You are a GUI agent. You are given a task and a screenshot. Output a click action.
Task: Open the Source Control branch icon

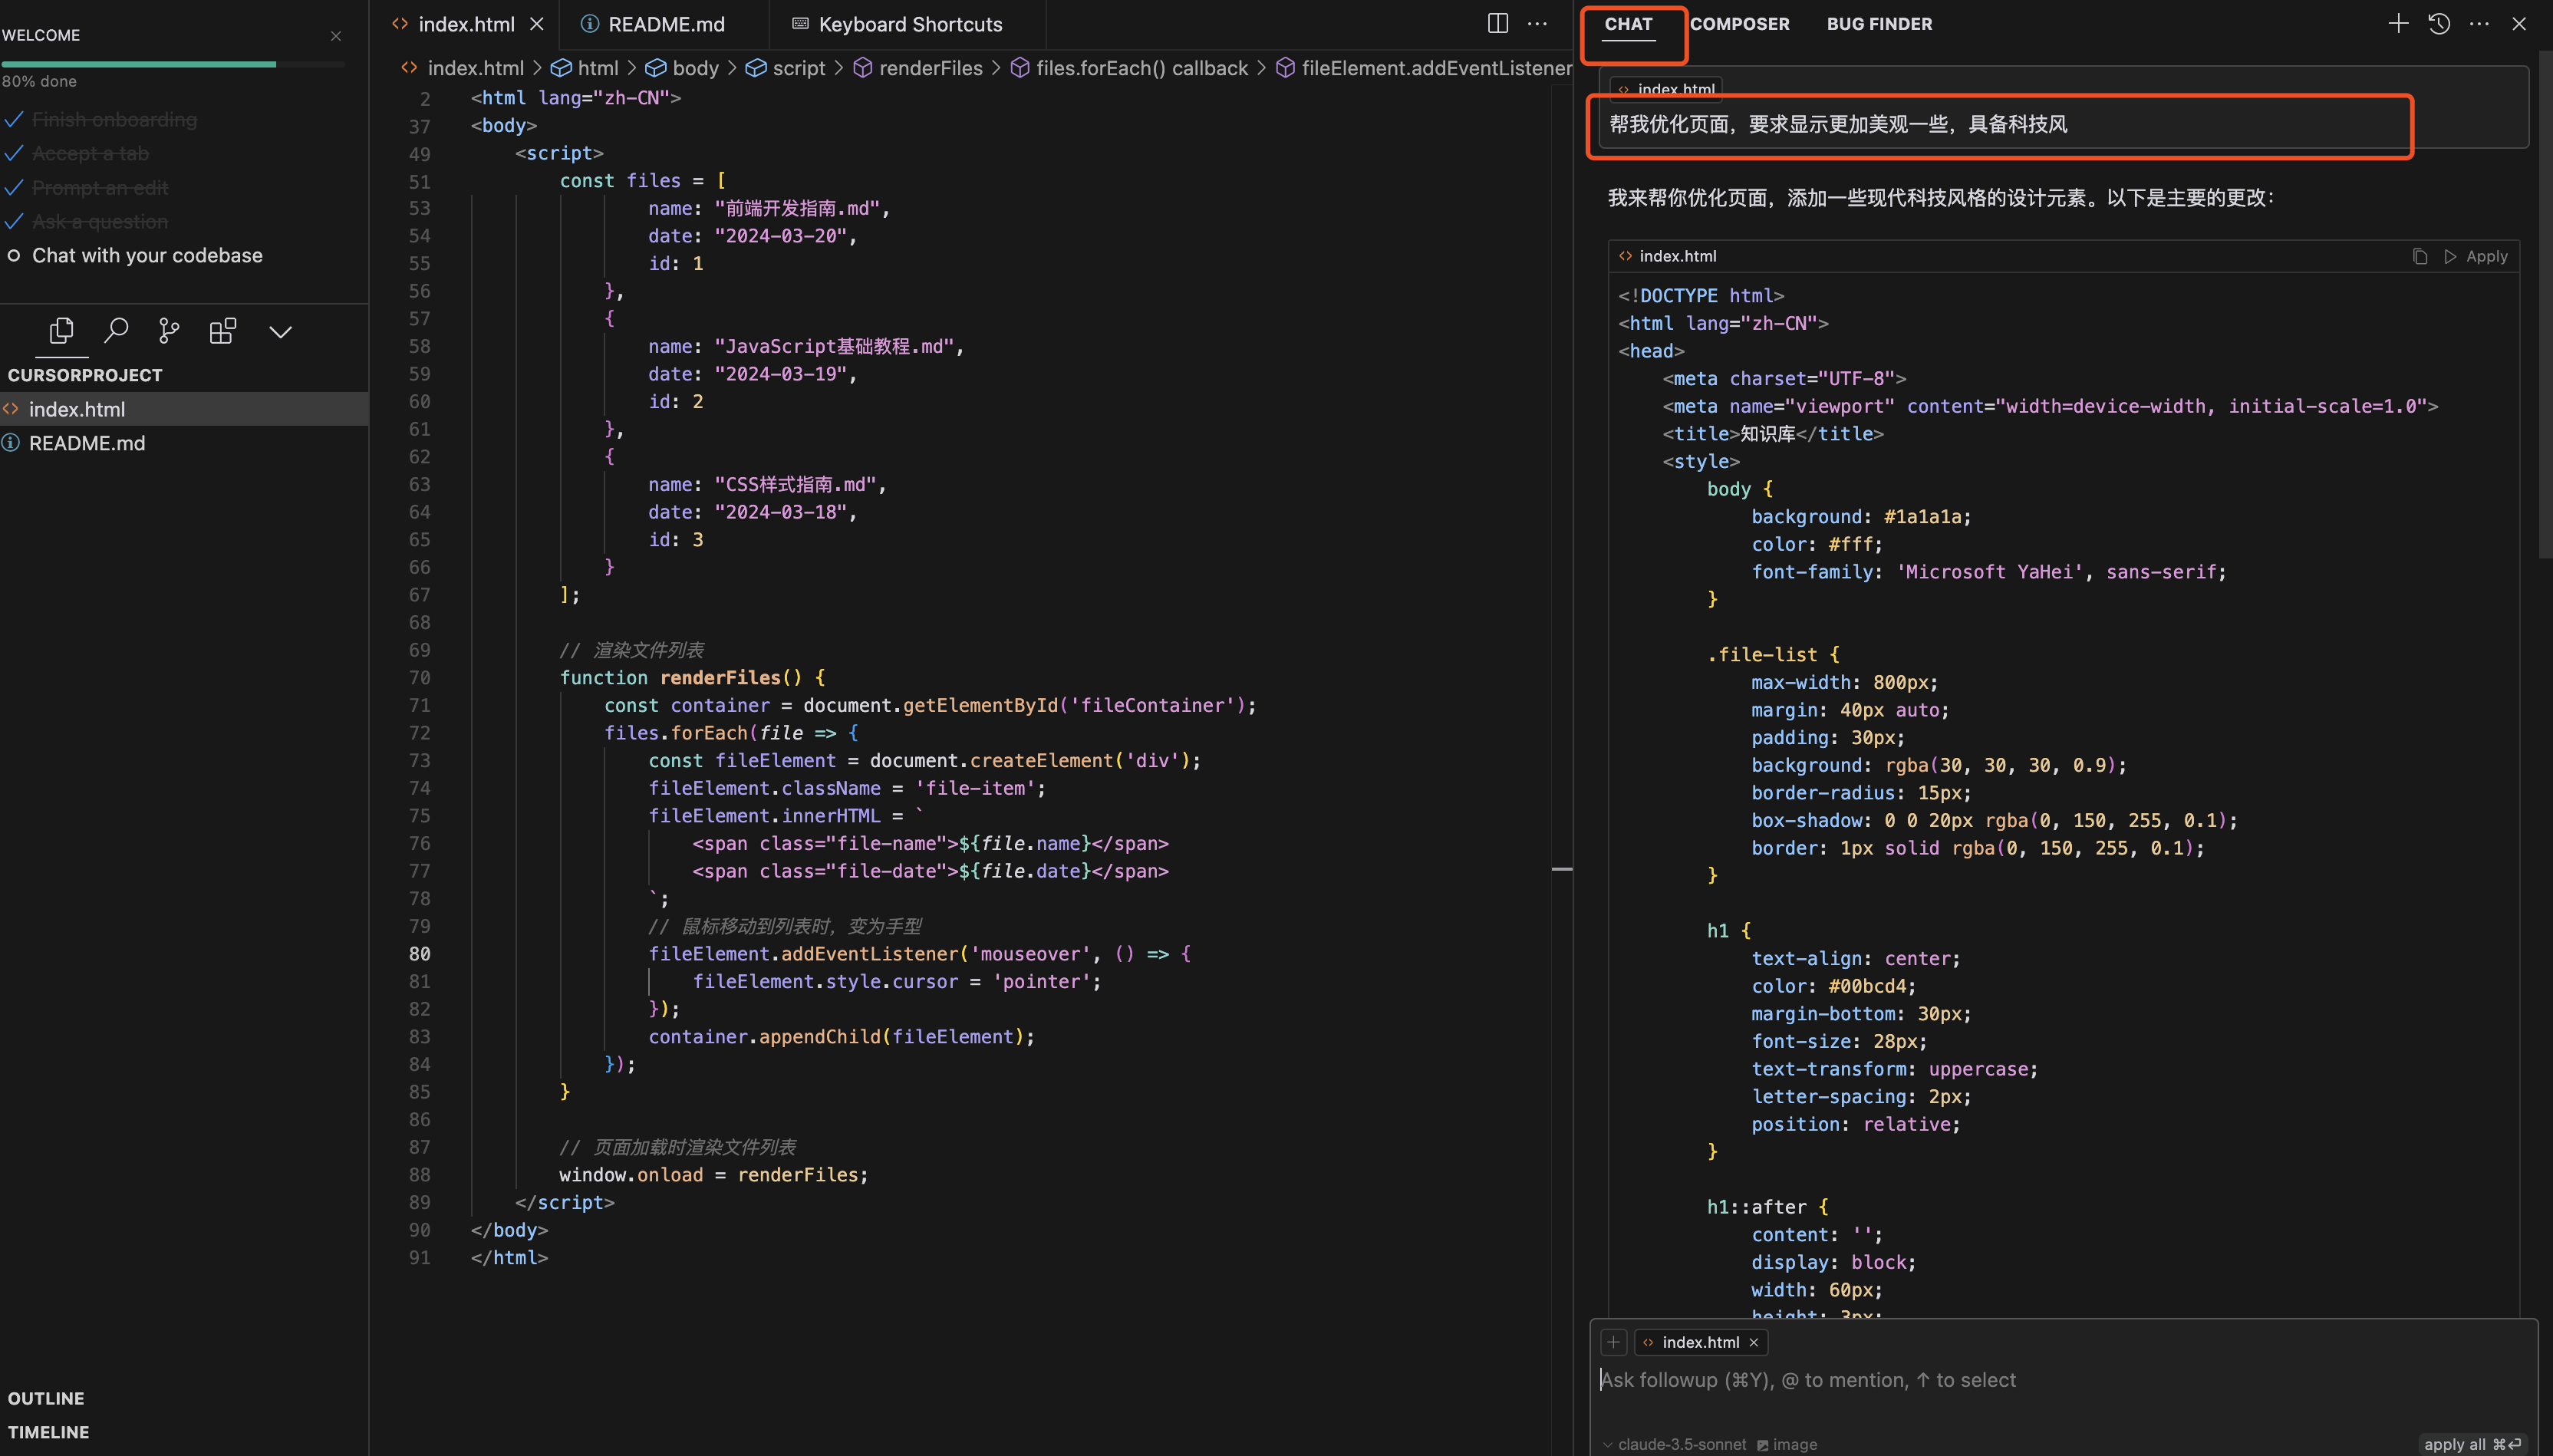coord(169,331)
